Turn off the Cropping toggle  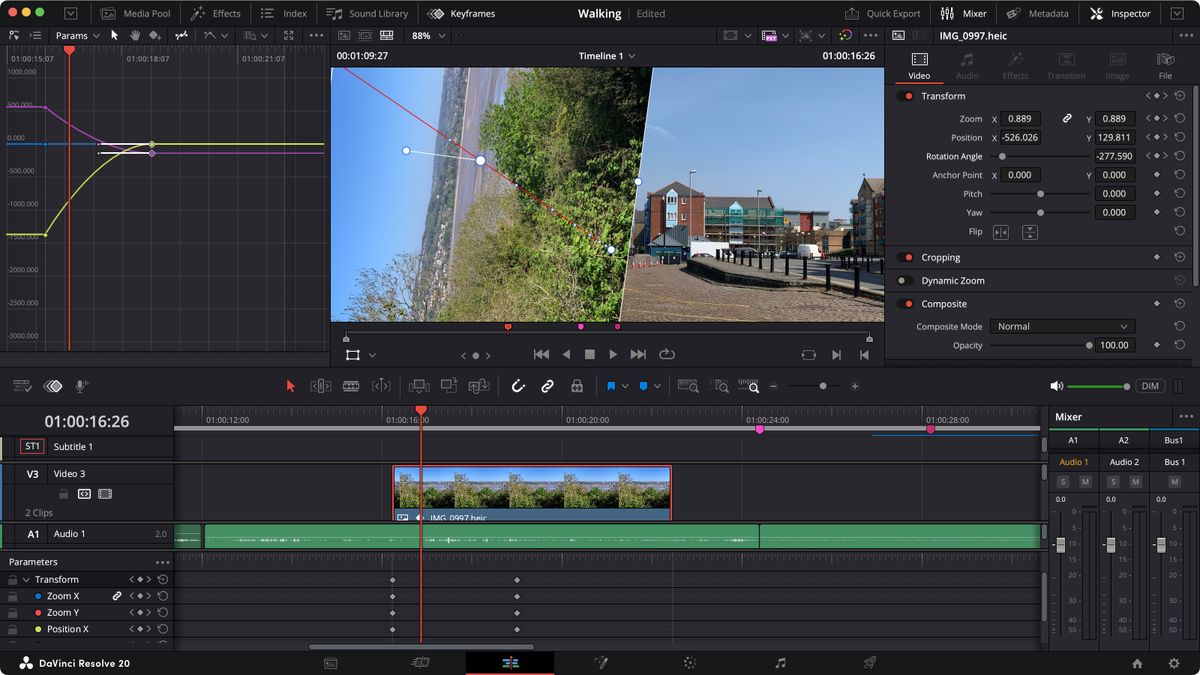pos(905,258)
